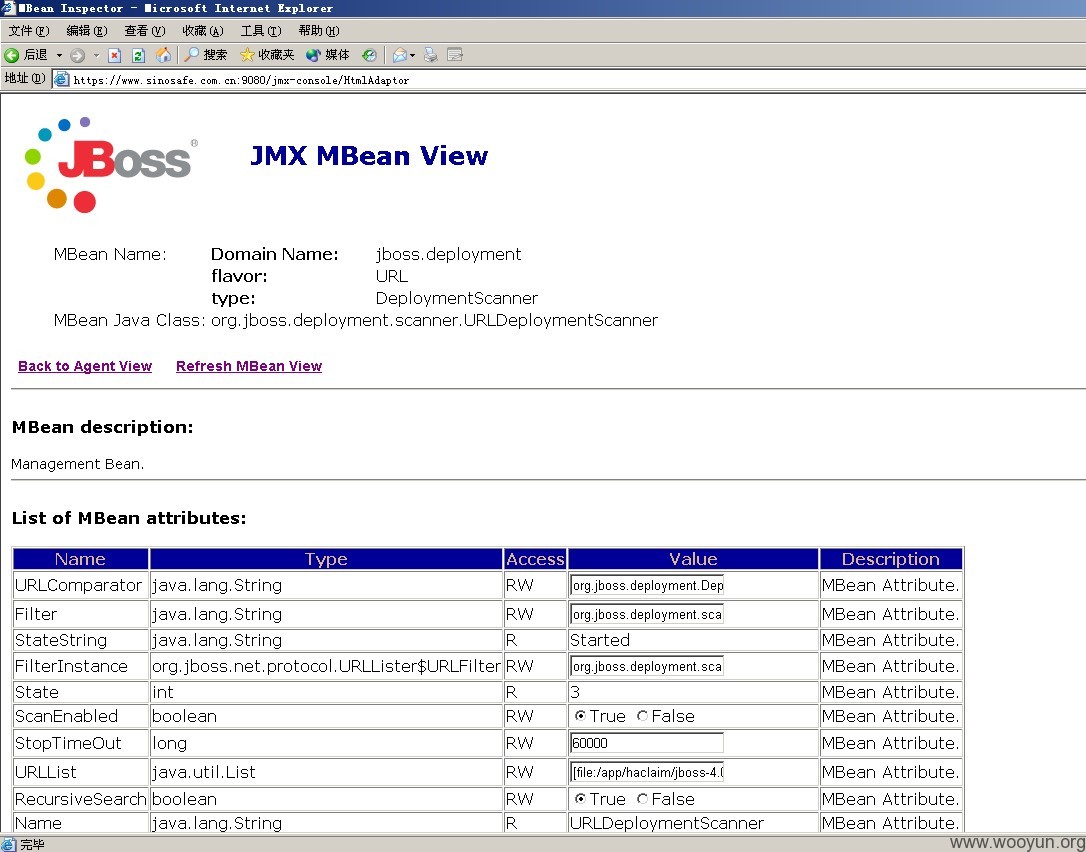The width and height of the screenshot is (1086, 852).
Task: Open the Tools (工具) menu
Action: coord(260,31)
